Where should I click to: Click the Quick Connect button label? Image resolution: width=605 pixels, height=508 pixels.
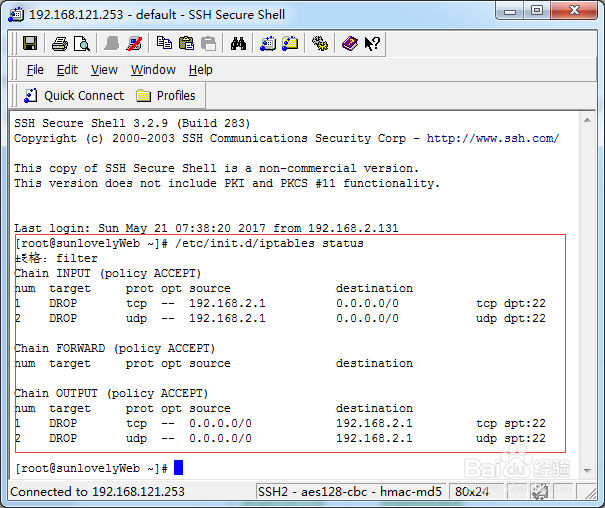(84, 96)
